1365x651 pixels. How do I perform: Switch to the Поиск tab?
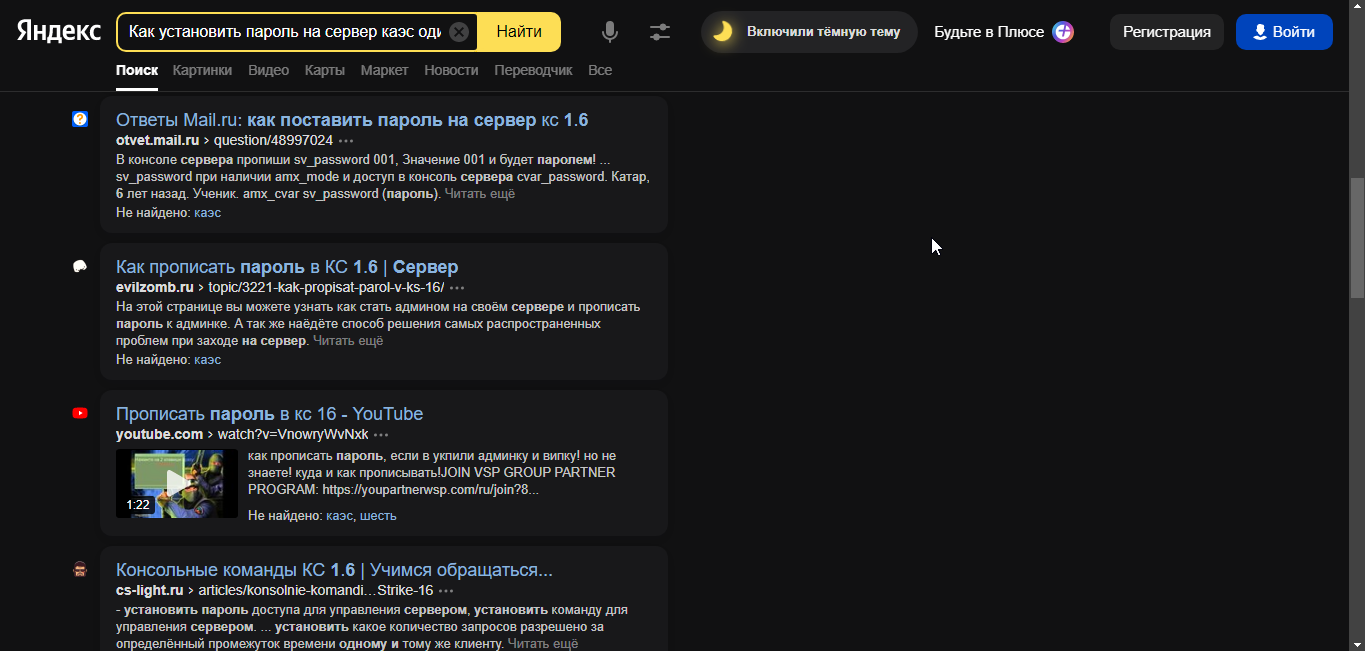tap(137, 70)
